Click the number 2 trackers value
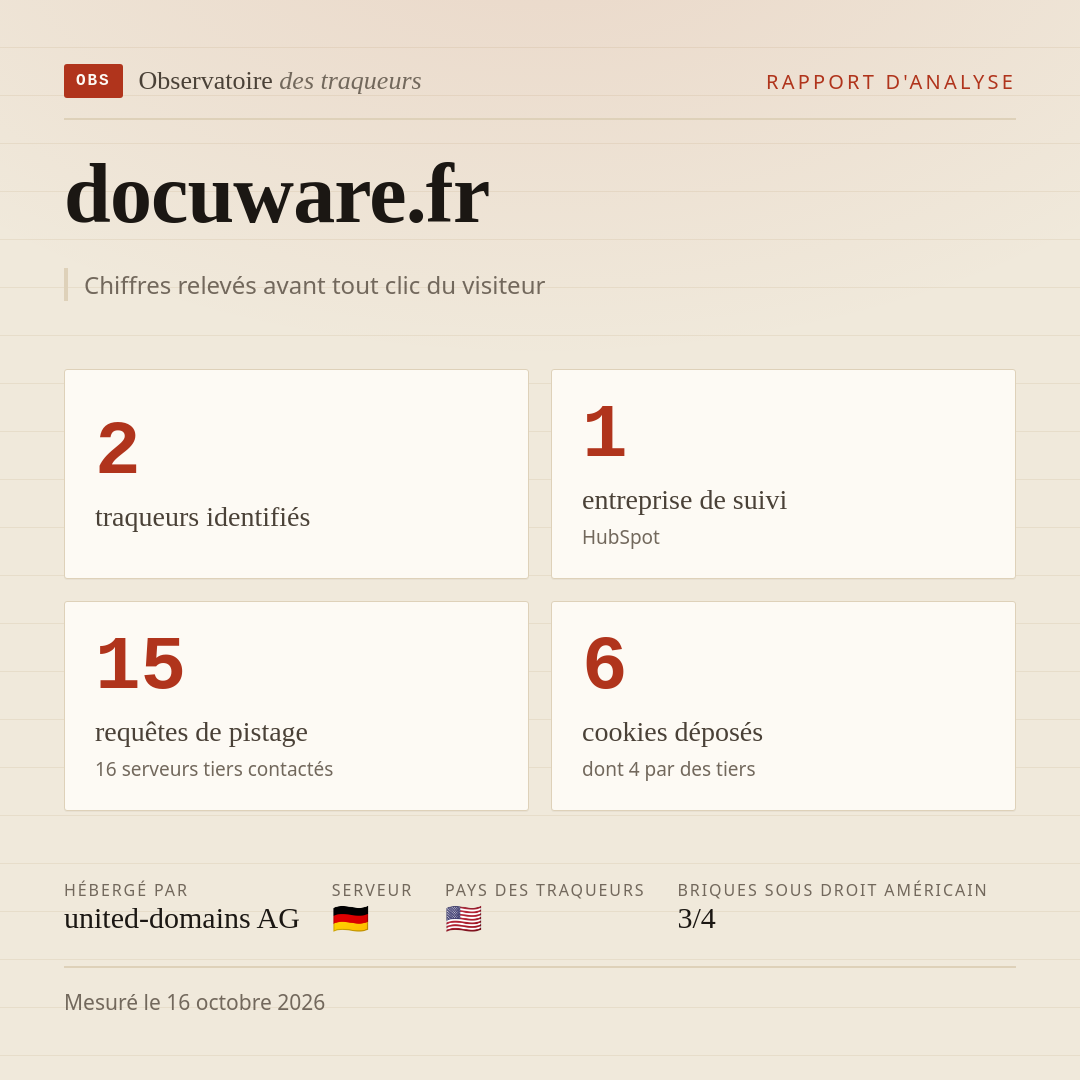 (x=118, y=448)
